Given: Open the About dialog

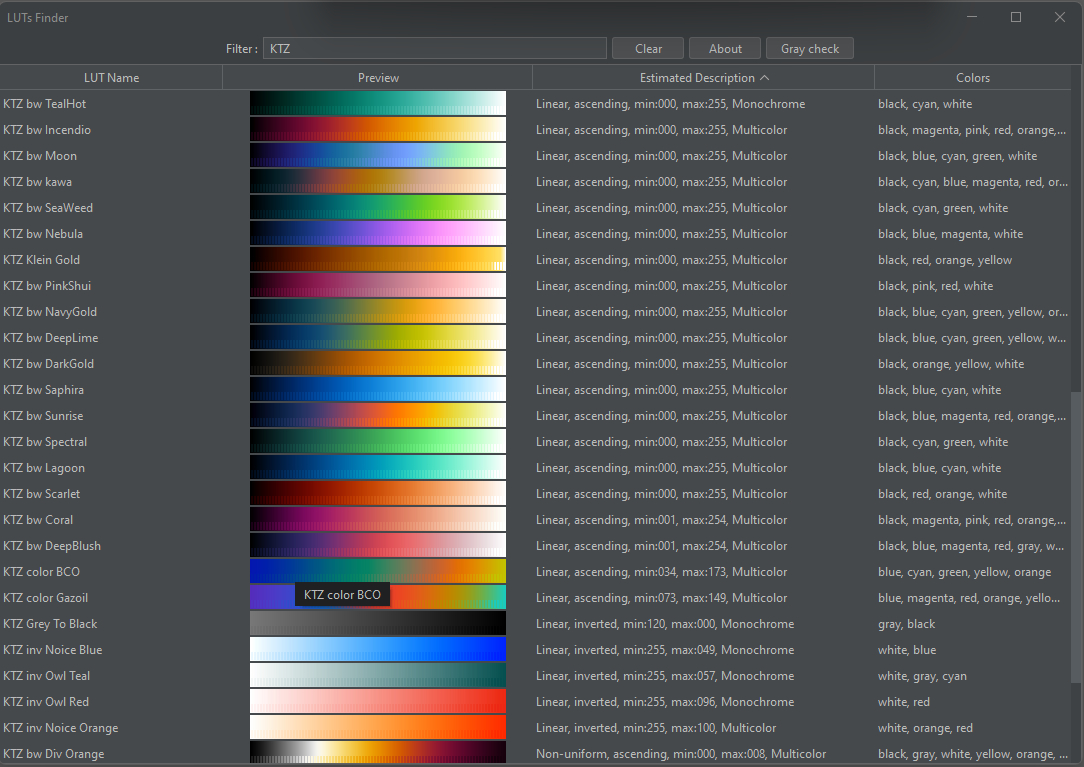Looking at the screenshot, I should coord(725,48).
